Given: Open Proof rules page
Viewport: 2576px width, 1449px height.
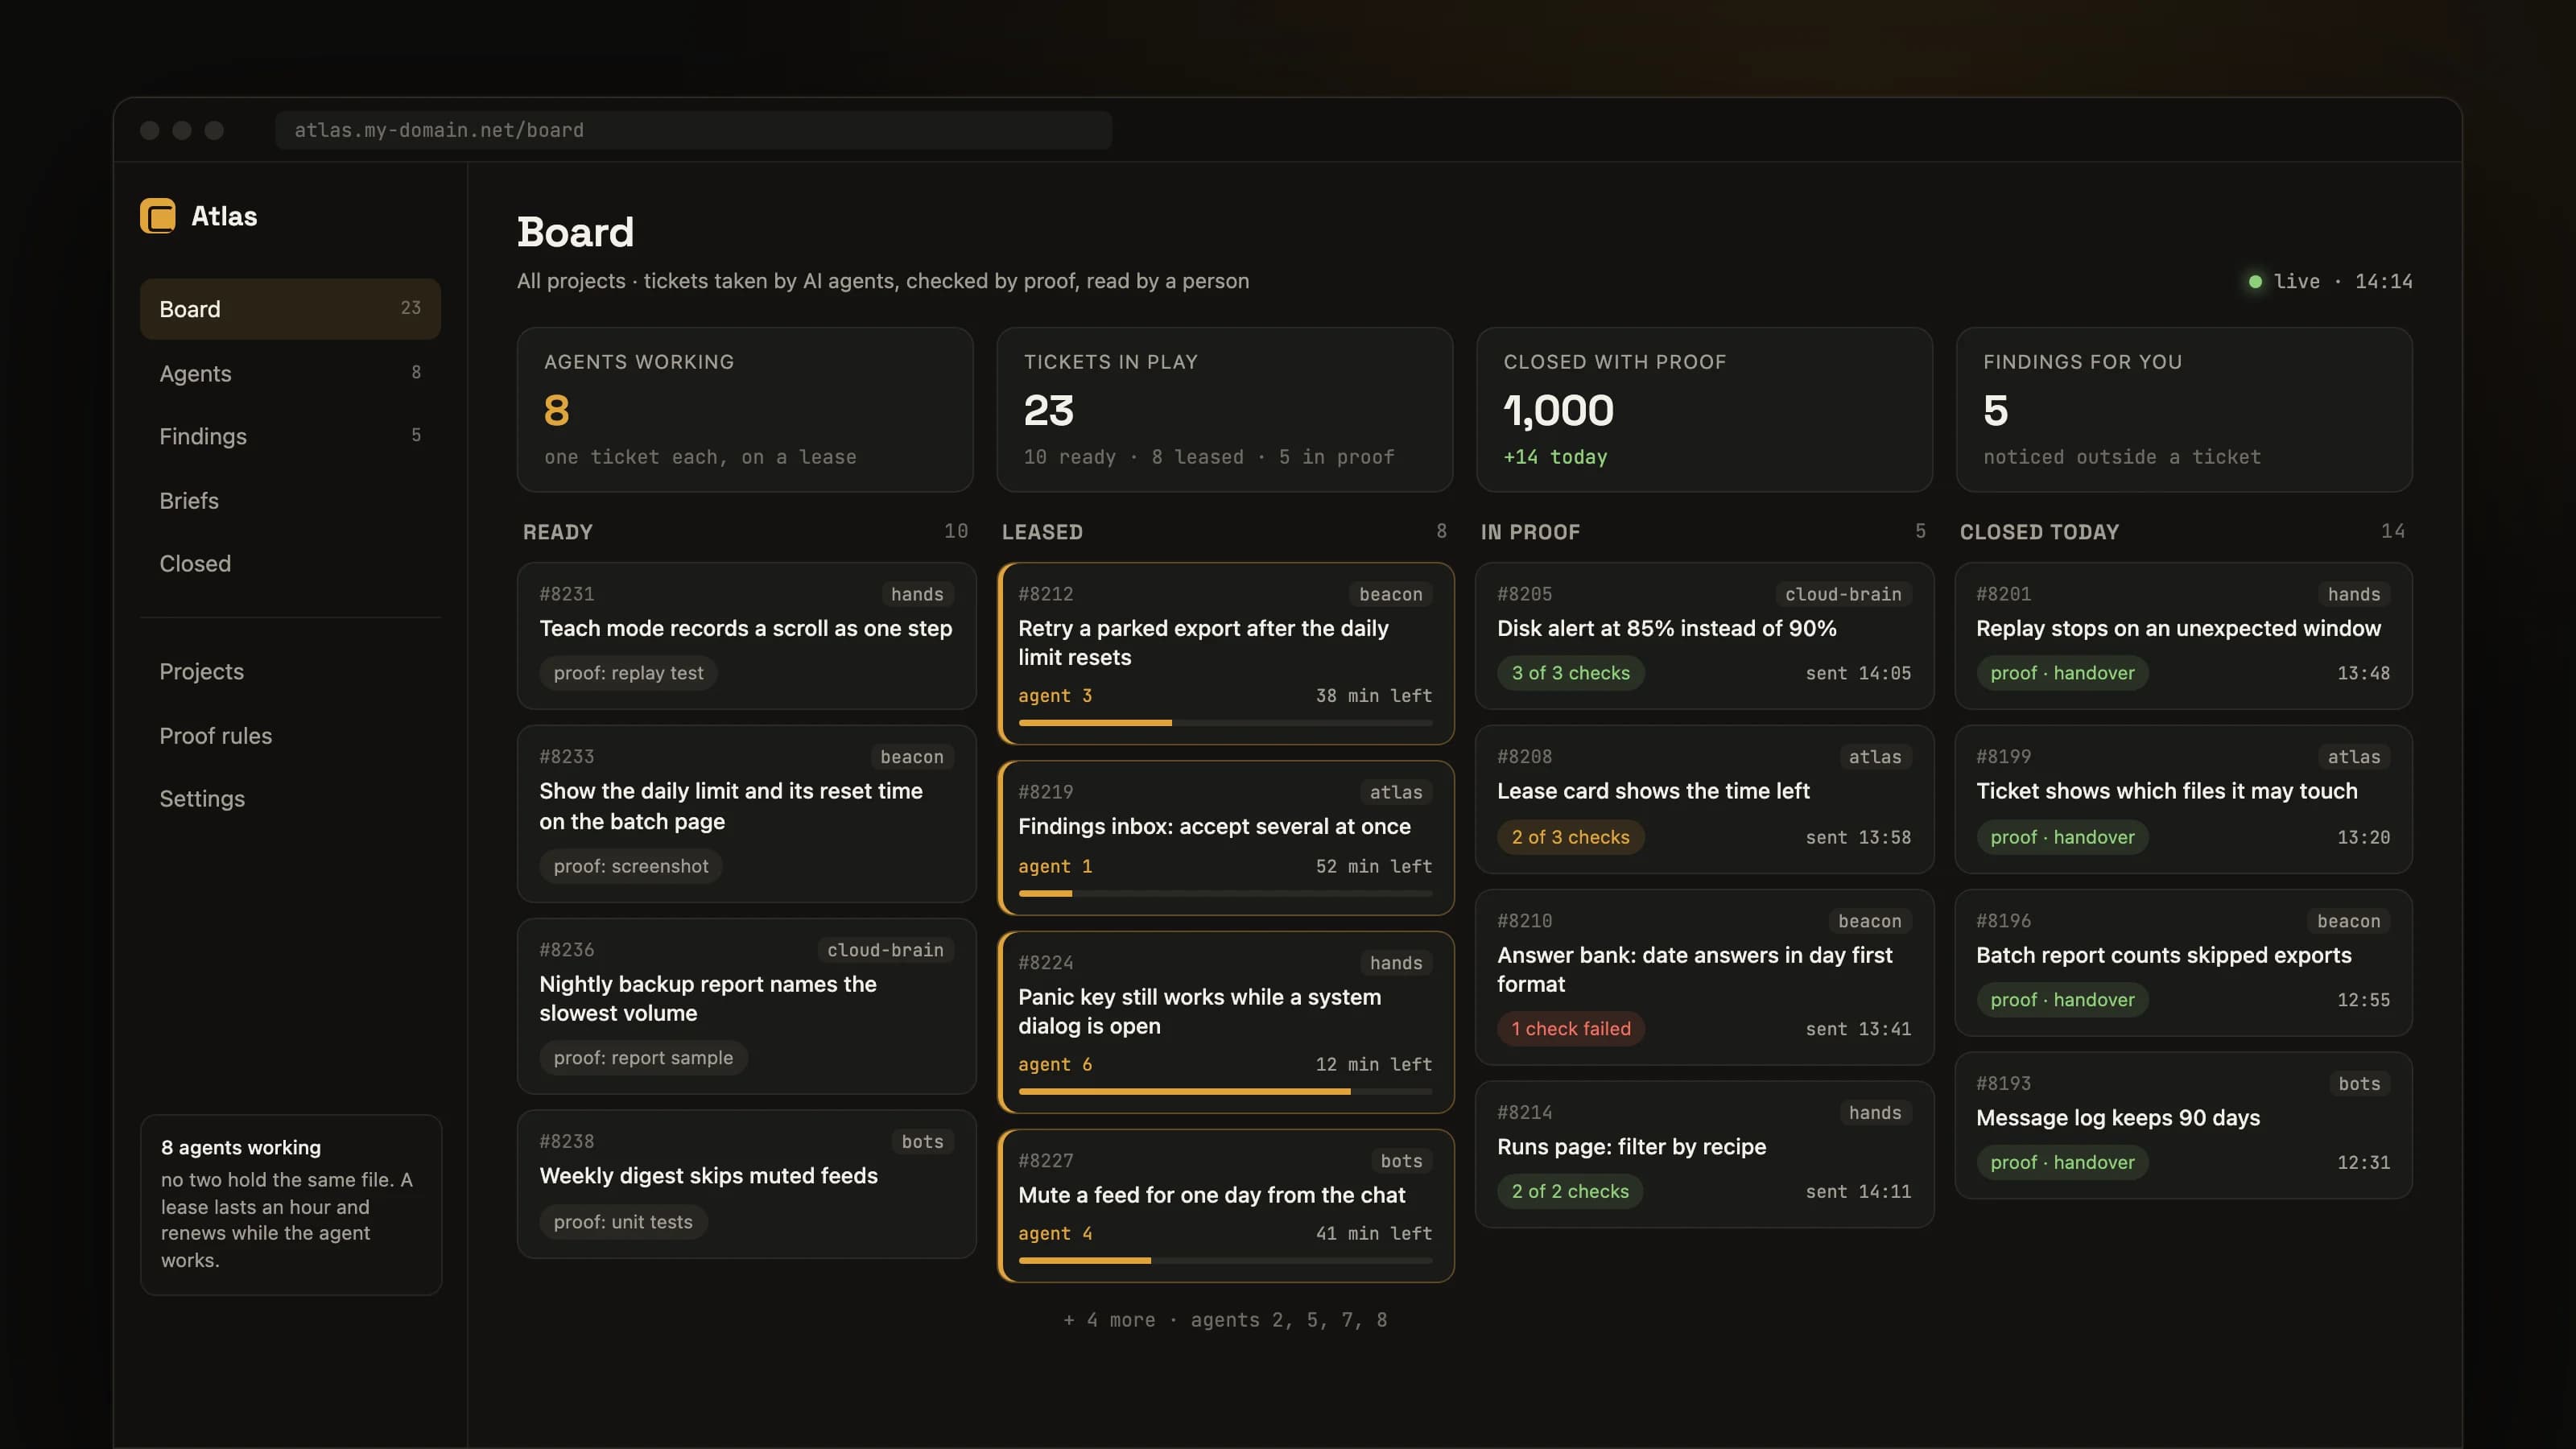Looking at the screenshot, I should pos(290,735).
